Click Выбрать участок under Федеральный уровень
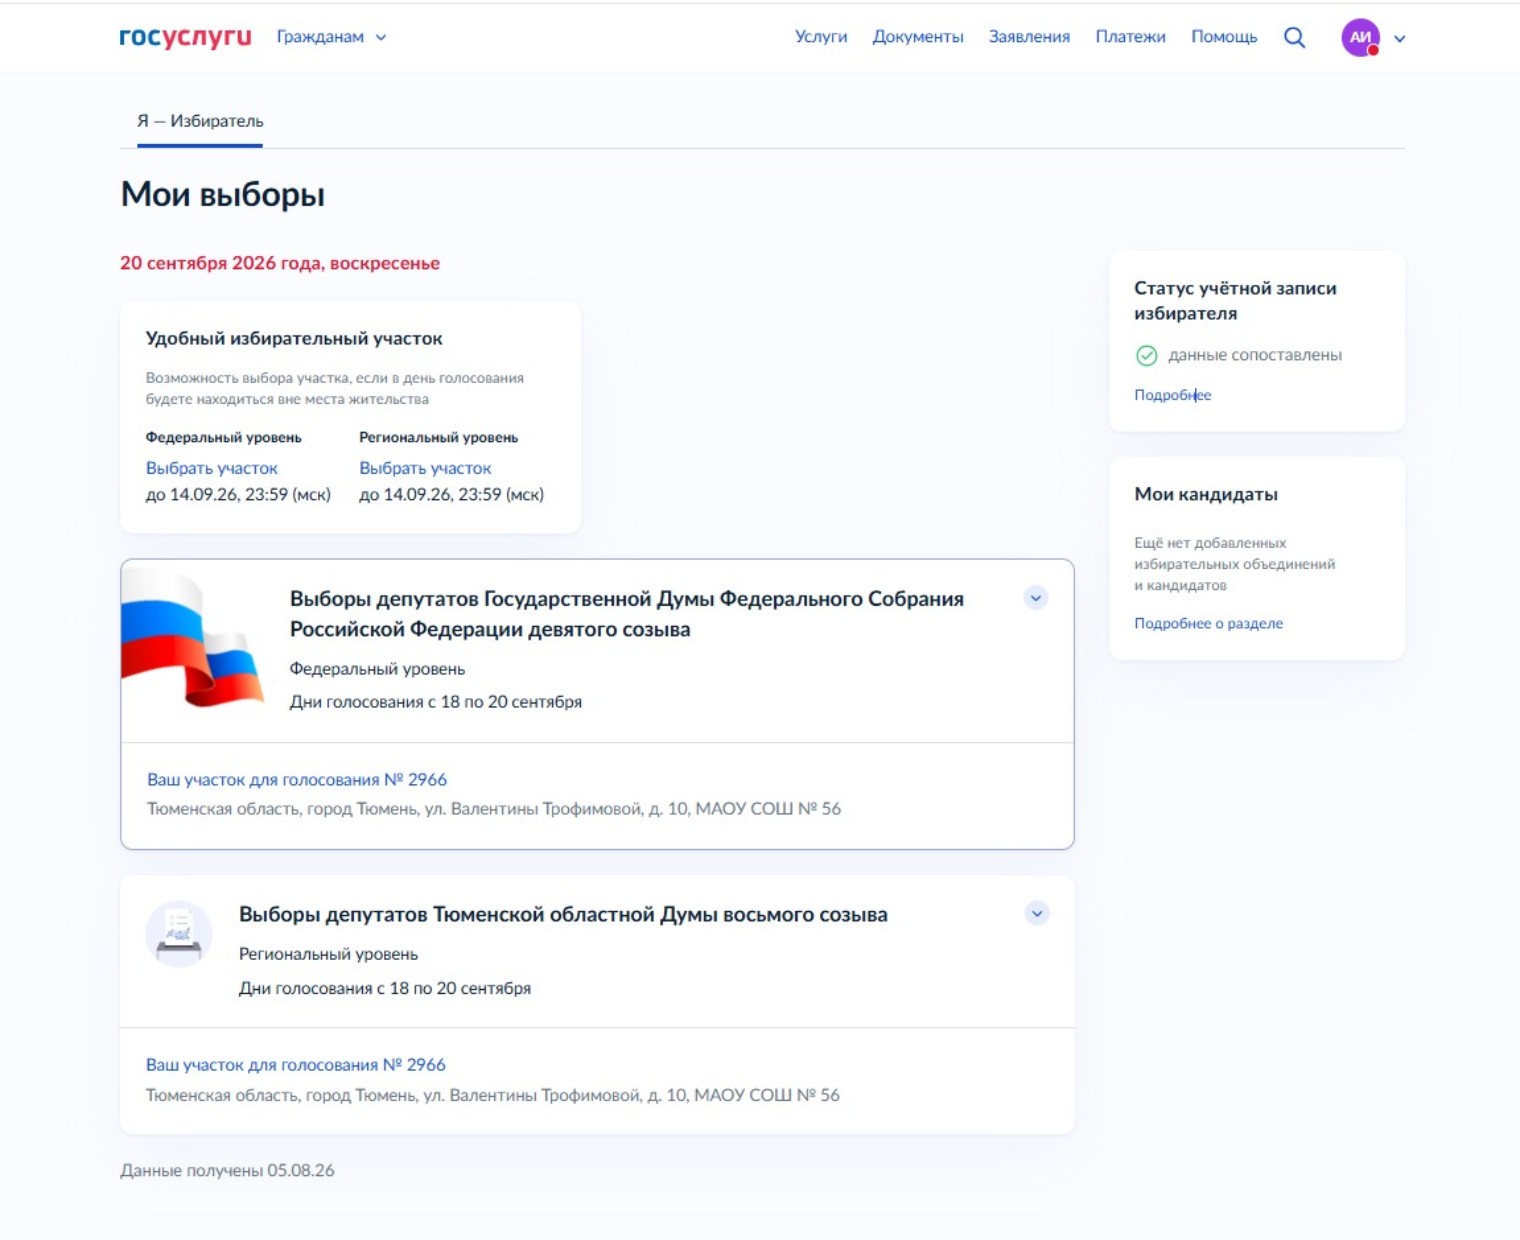 [212, 468]
